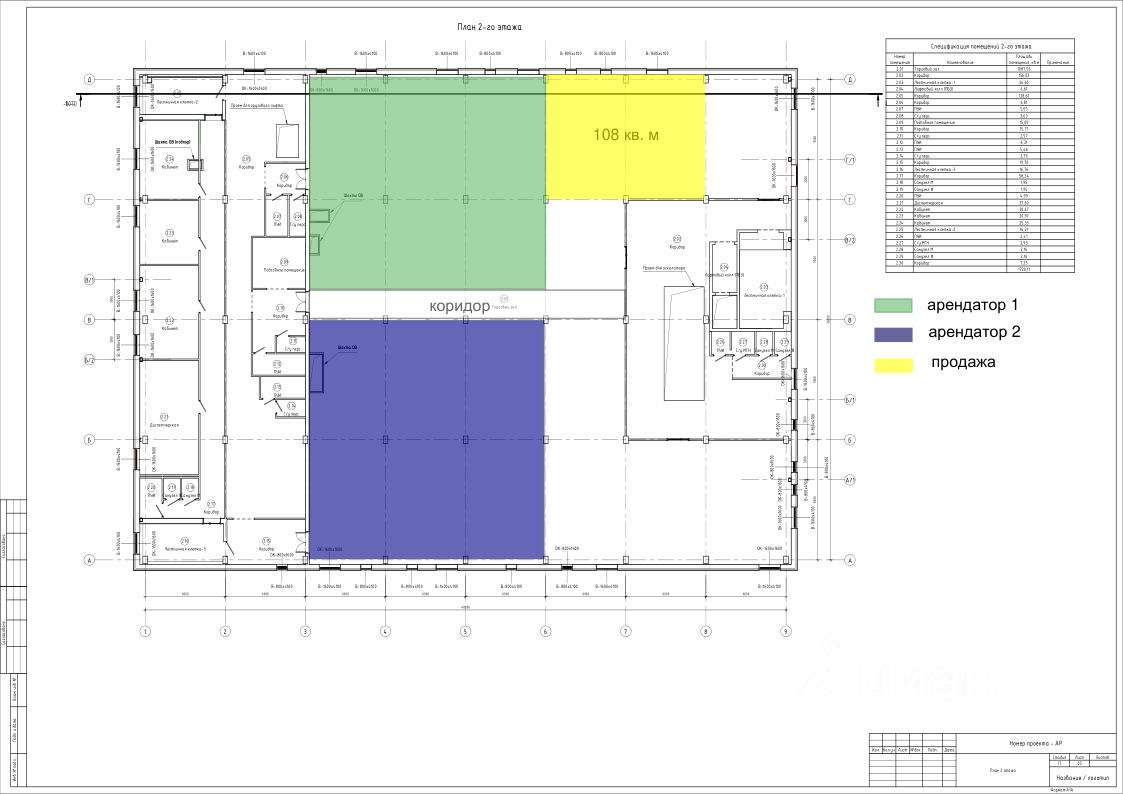The width and height of the screenshot is (1123, 794).
Task: Click grid axis marker 6 below the plan
Action: 546,631
